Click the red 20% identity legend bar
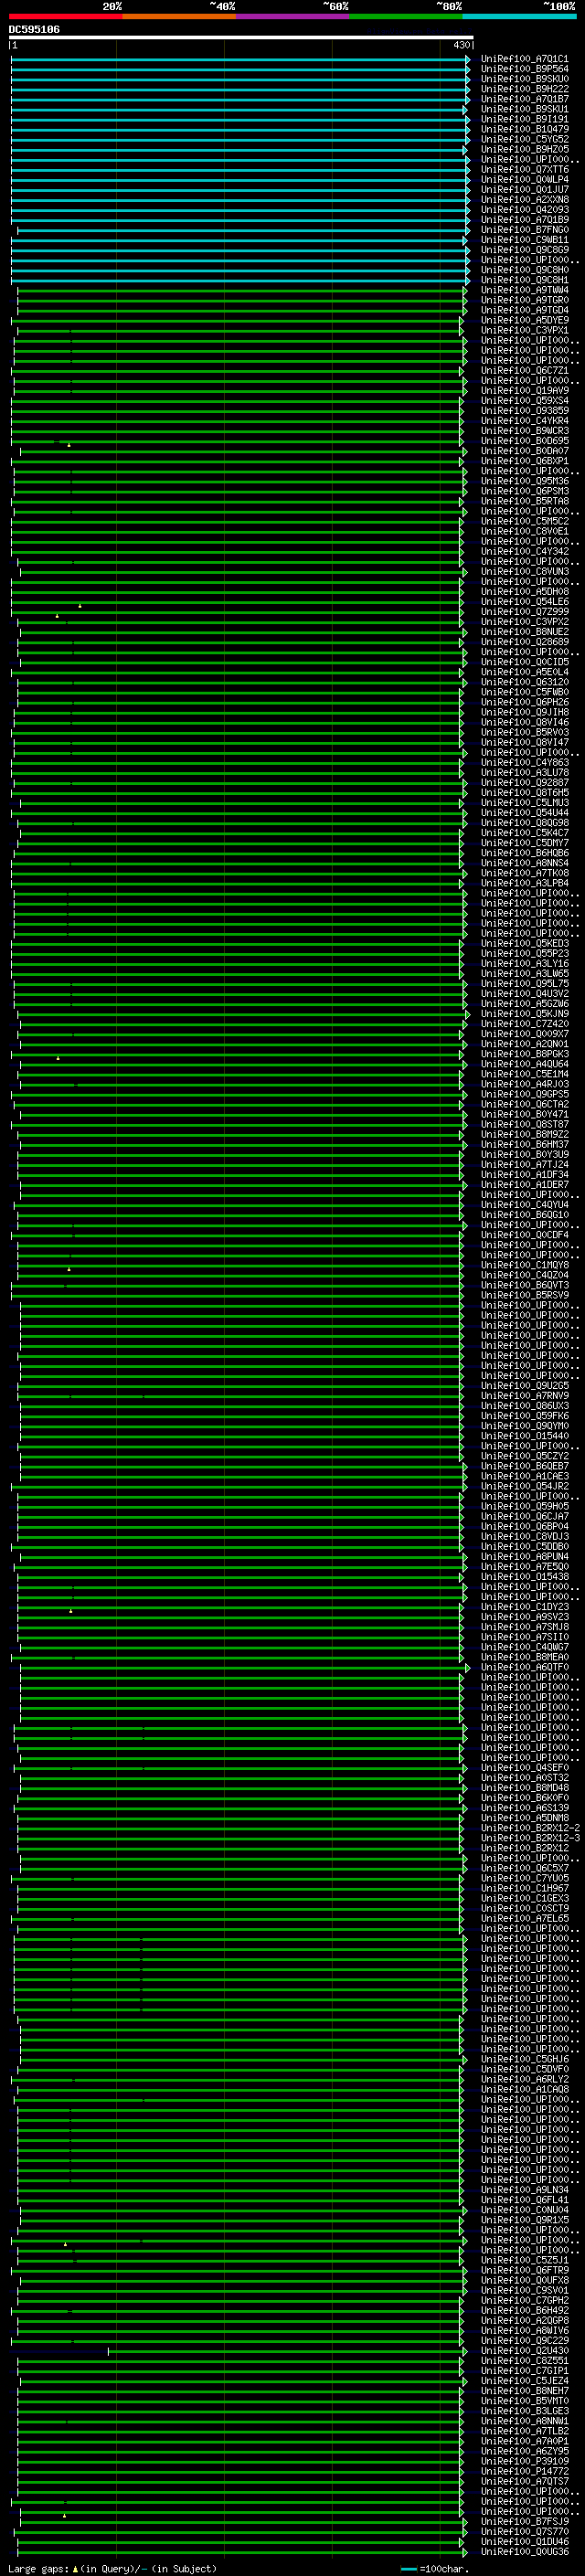 pos(65,16)
